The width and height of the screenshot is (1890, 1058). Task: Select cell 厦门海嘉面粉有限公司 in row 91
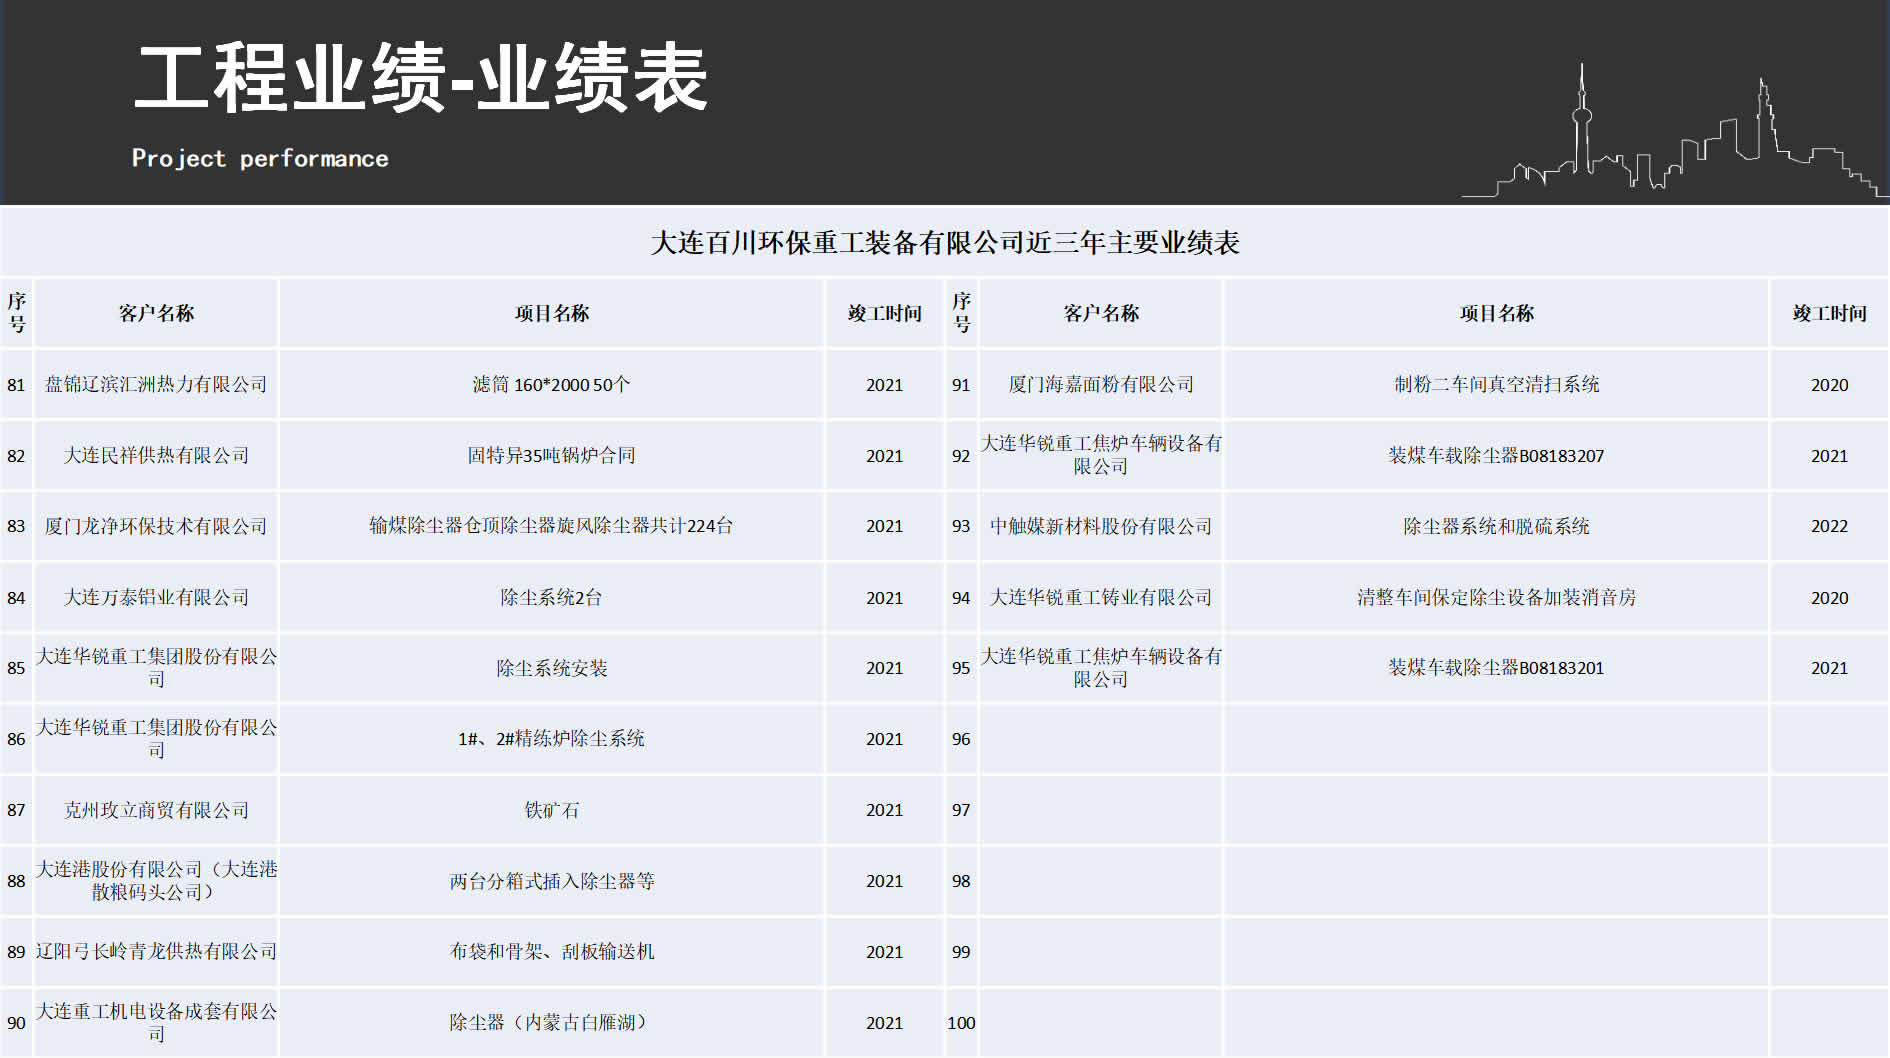pos(1100,384)
